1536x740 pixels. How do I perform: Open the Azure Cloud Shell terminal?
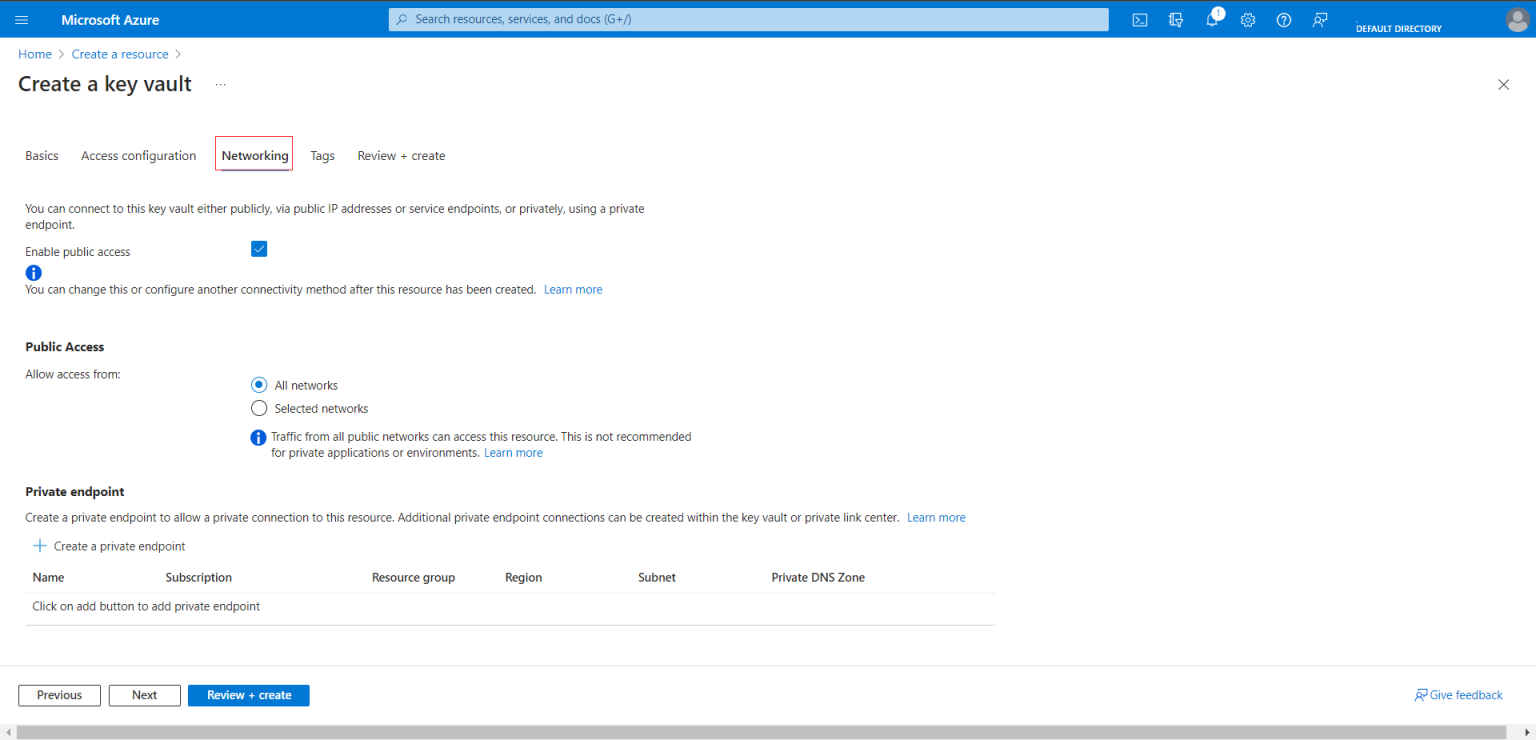point(1139,19)
